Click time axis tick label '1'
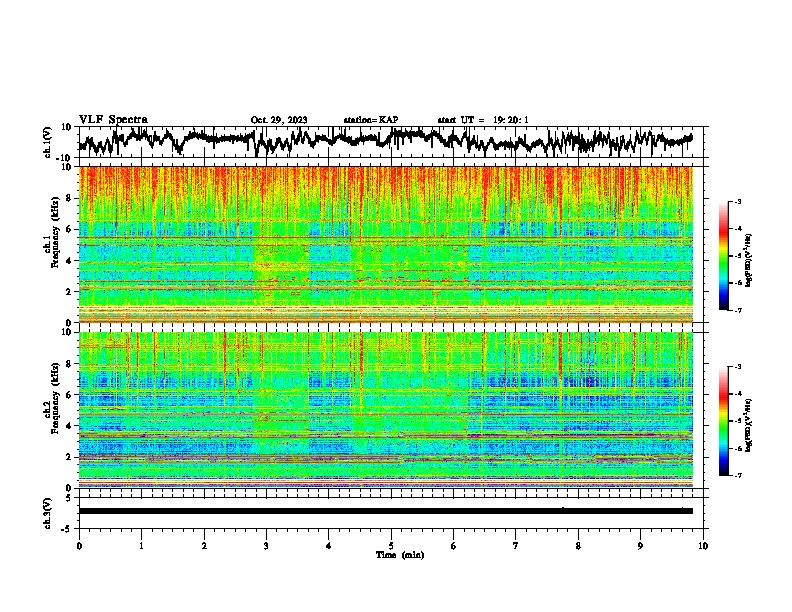Image resolution: width=792 pixels, height=612 pixels. (x=141, y=546)
